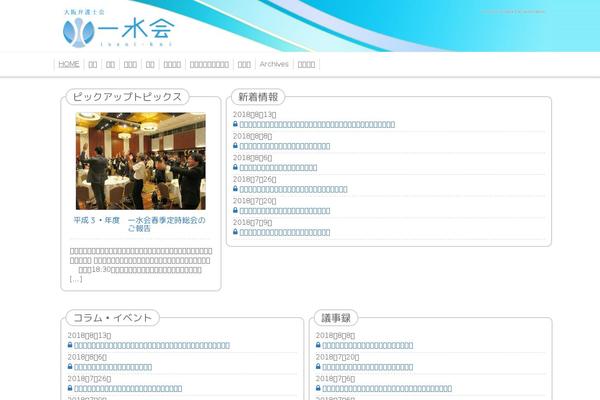The image size is (600, 400).
Task: Open the 2018/8/8 post link in 新着情報
Action: [285, 146]
